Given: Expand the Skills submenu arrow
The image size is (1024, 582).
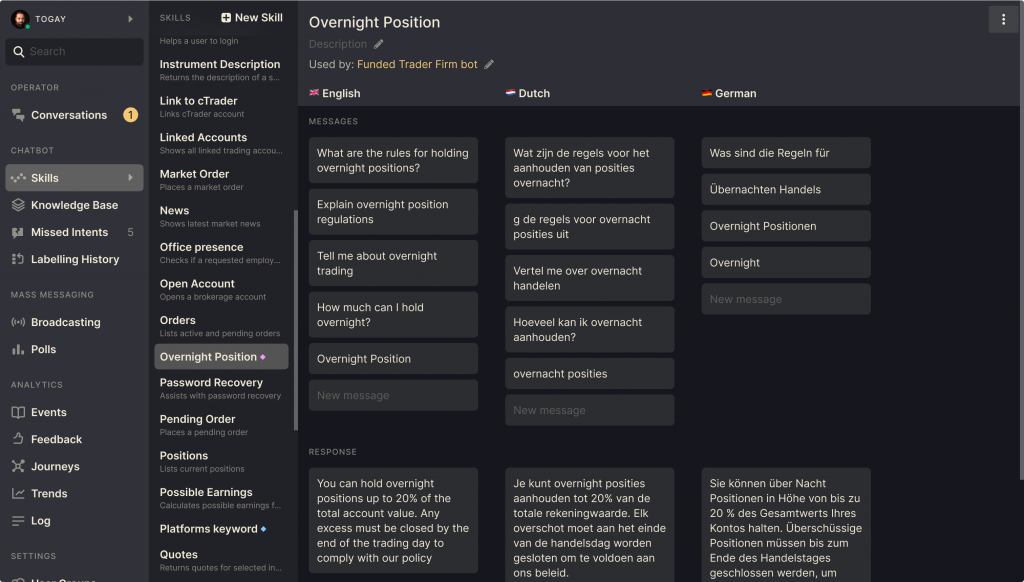Looking at the screenshot, I should click(129, 178).
